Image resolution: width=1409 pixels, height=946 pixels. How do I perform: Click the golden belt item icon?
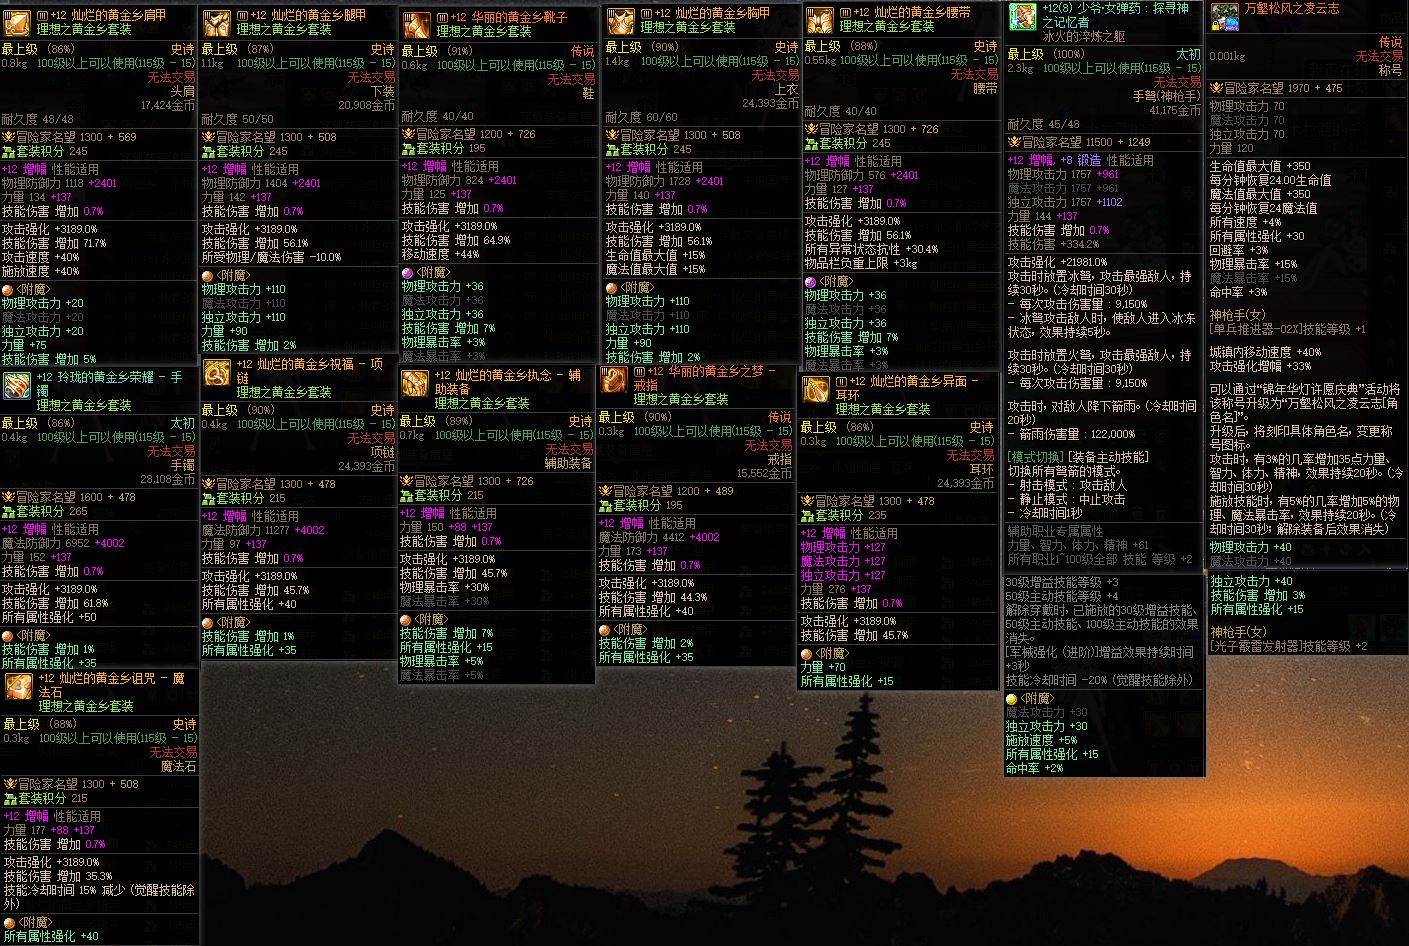click(x=820, y=21)
